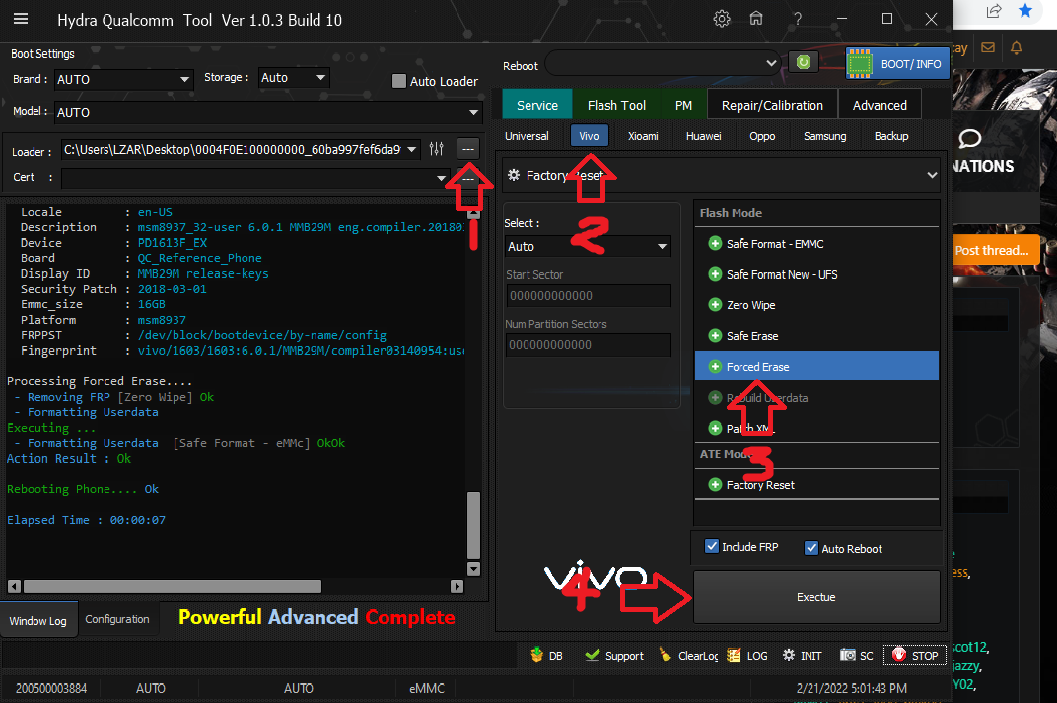
Task: Click the browser share icon
Action: pos(994,11)
